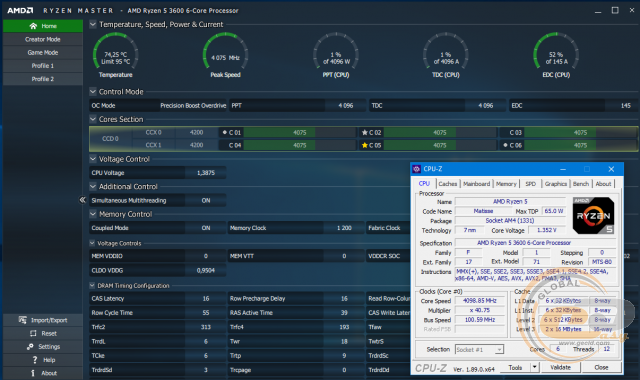Click Precision Boost Overdrive OC mode
Viewport: 640px width, 380px height.
(x=193, y=105)
